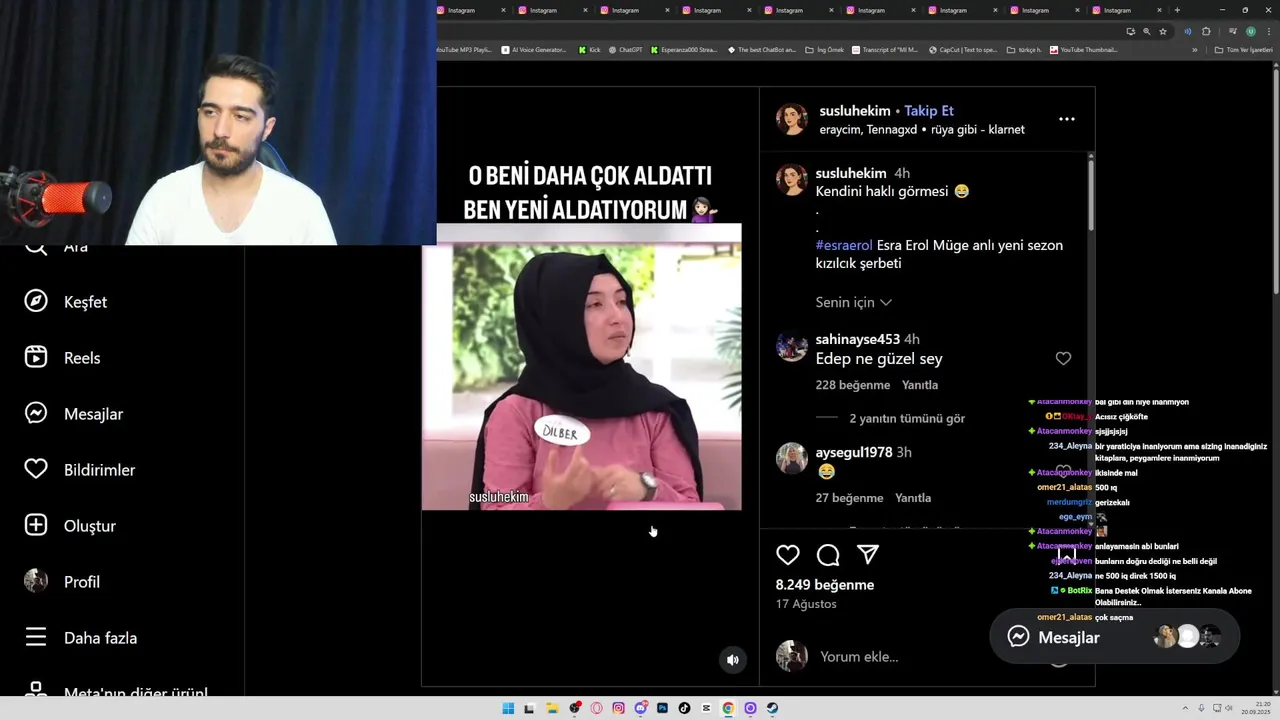
Task: Click the aysegul1978 avatar thumbnail
Action: click(x=792, y=458)
